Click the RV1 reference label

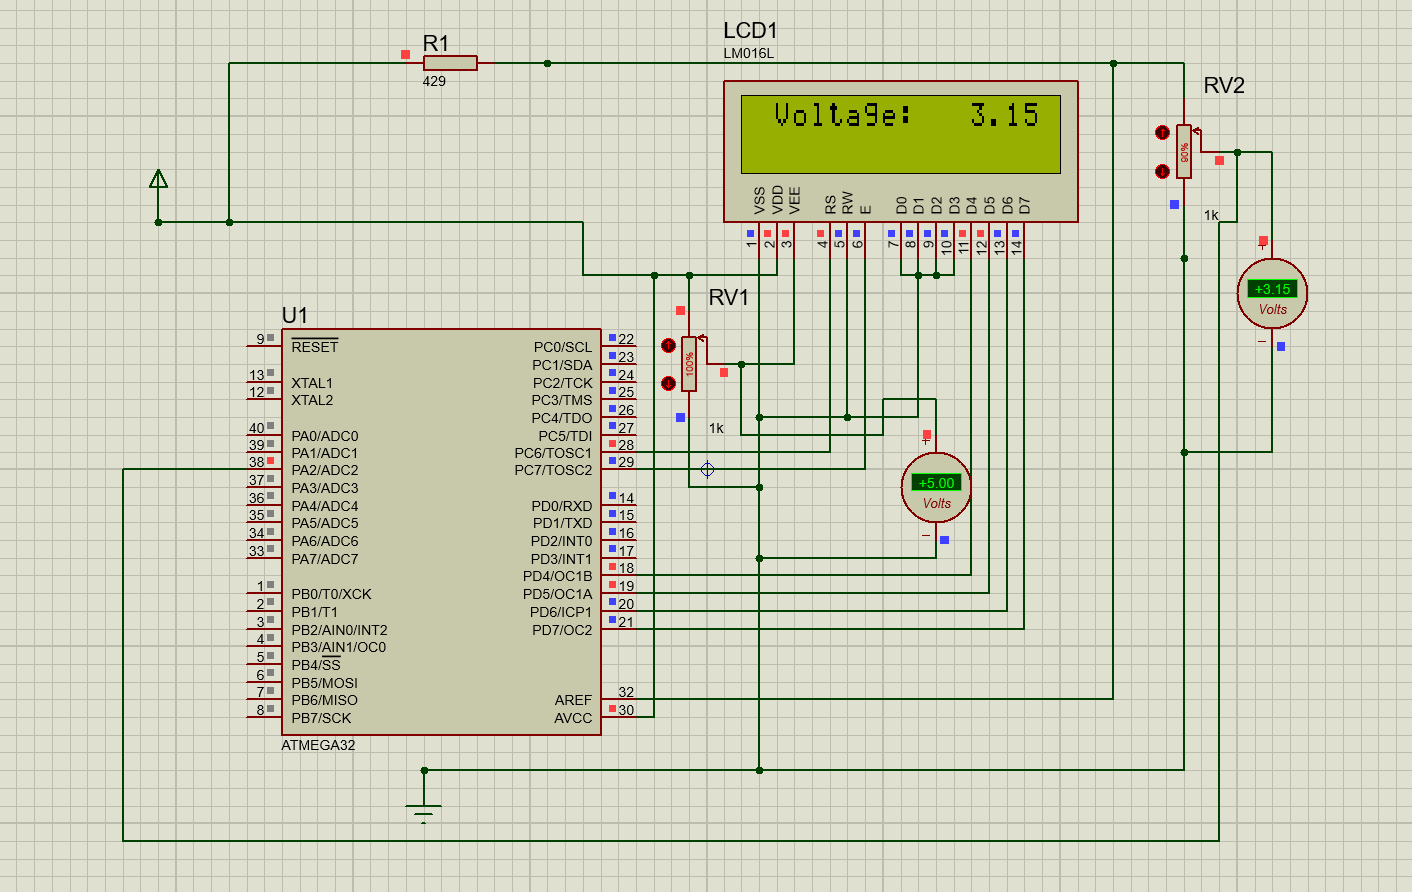(728, 297)
